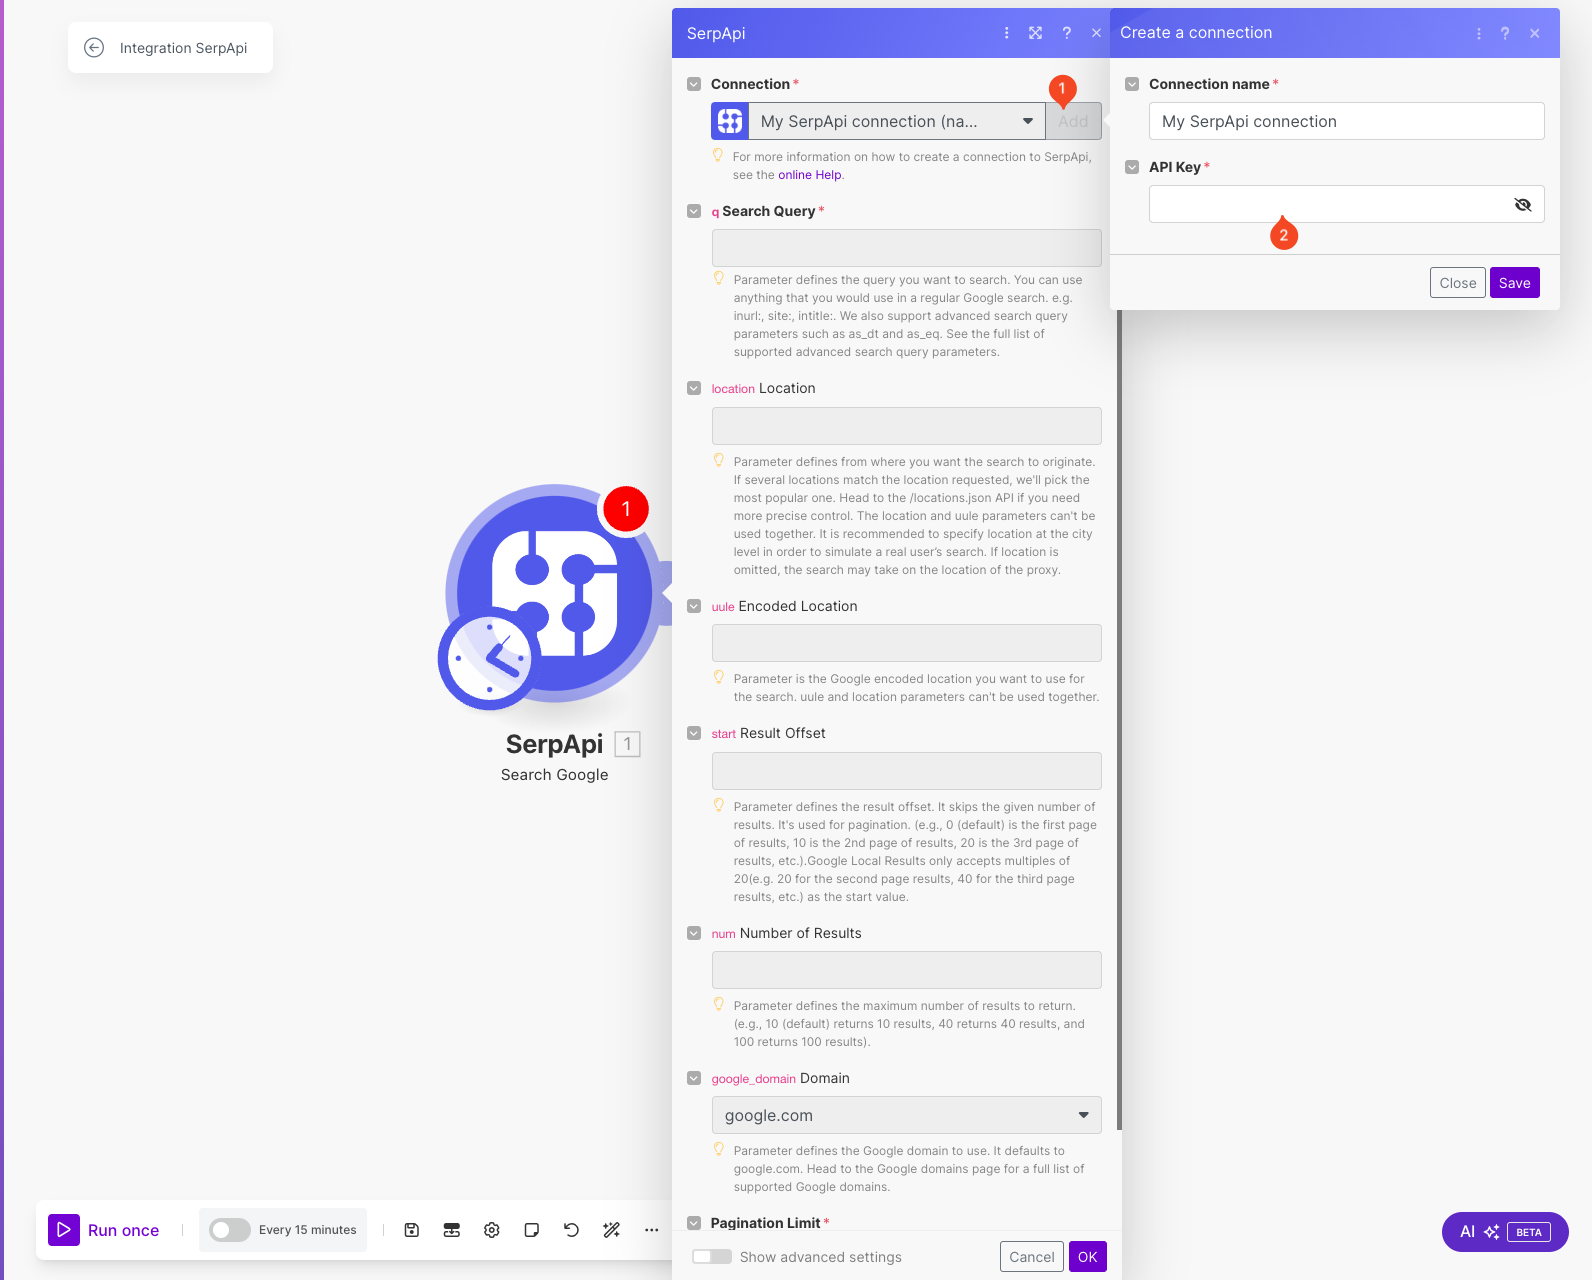
Task: Open the notes icon in bottom toolbar
Action: (x=532, y=1230)
